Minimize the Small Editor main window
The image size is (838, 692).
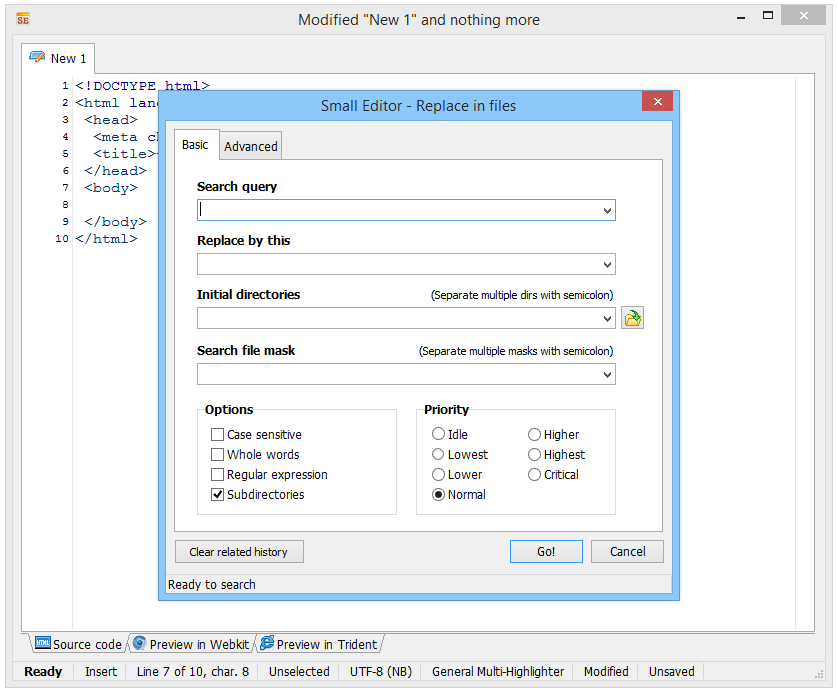tap(741, 18)
